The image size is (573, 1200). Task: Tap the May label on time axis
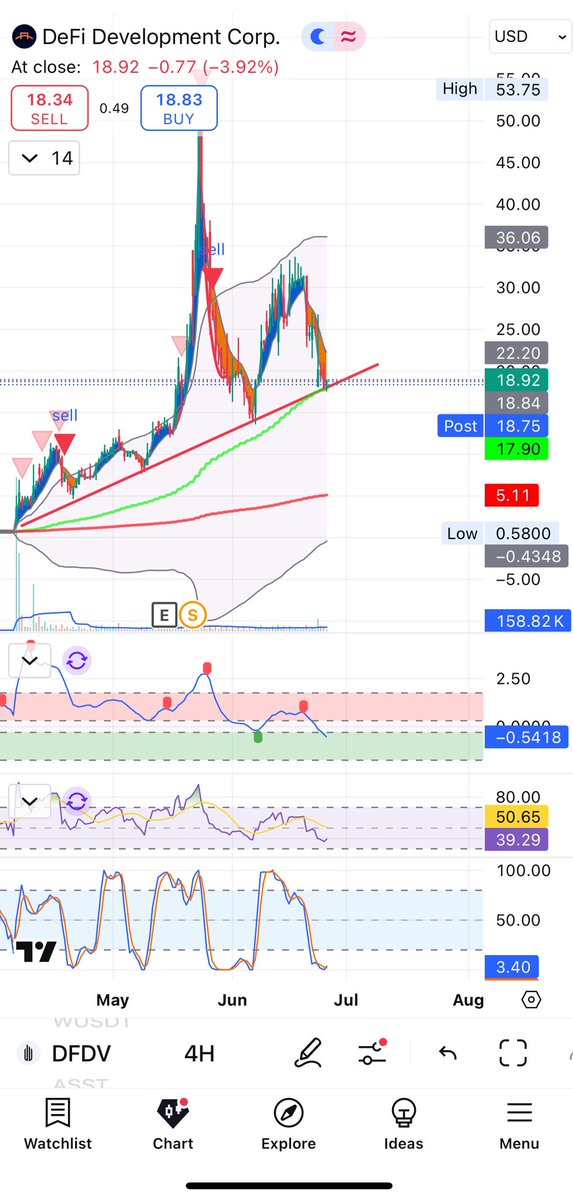[x=113, y=1000]
